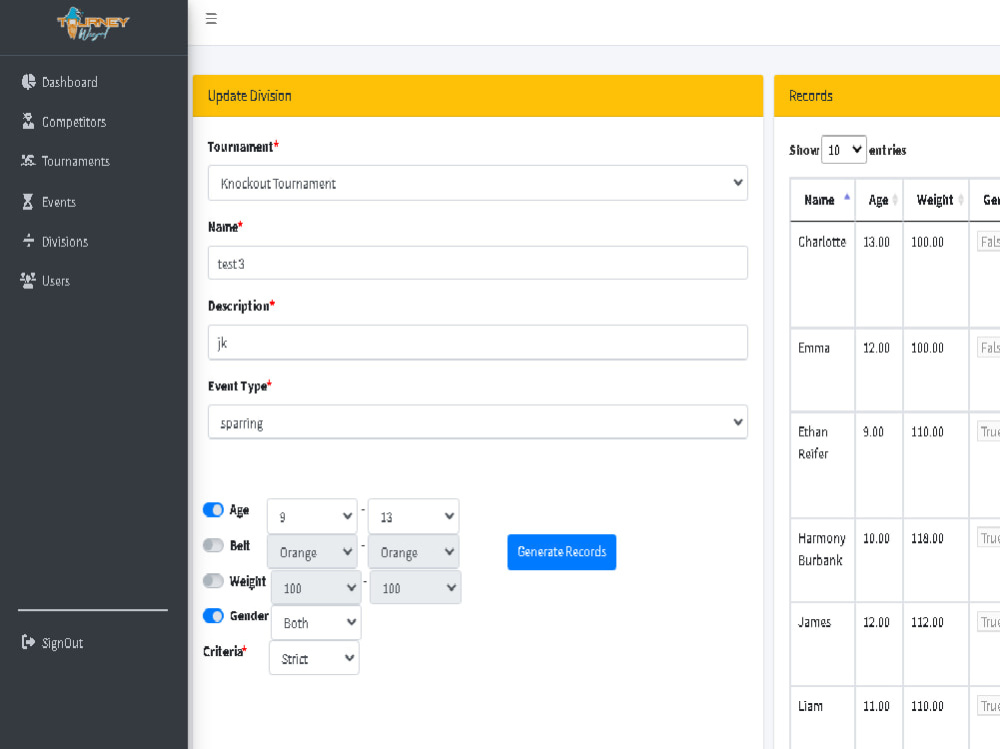Click the Description field containing jk
1000x749 pixels.
pyautogui.click(x=478, y=343)
